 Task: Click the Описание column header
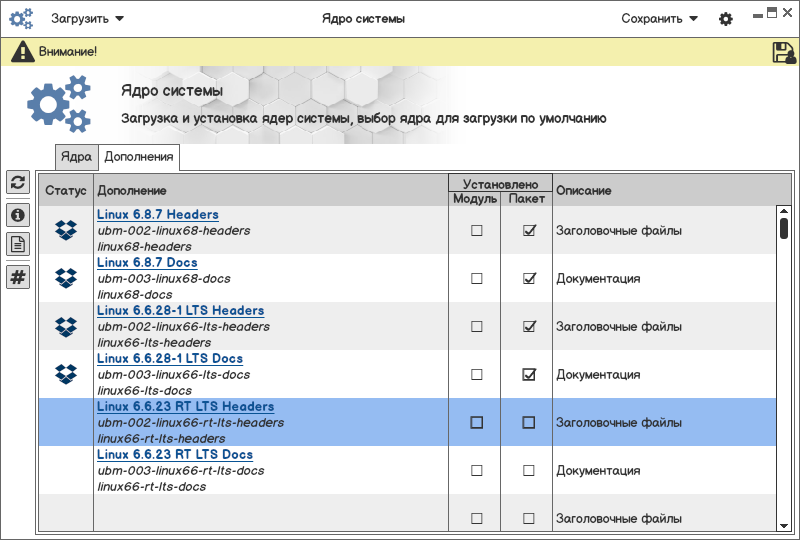click(583, 190)
